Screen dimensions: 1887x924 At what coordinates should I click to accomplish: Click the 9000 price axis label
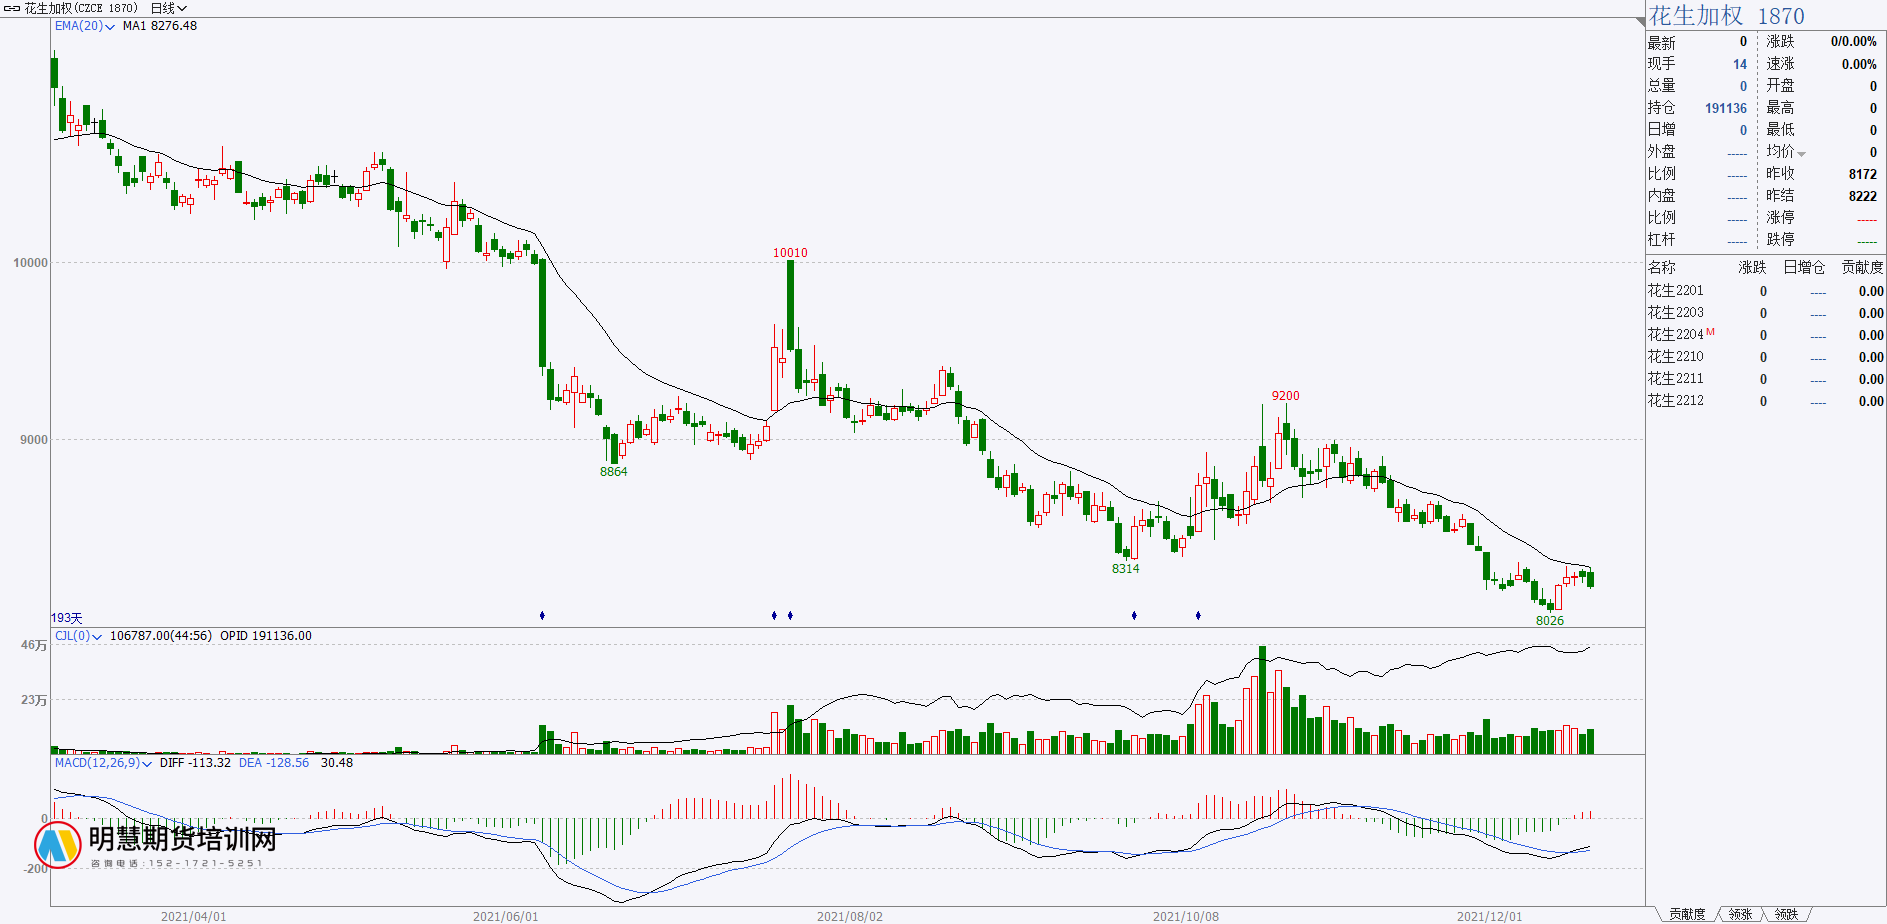tap(34, 440)
